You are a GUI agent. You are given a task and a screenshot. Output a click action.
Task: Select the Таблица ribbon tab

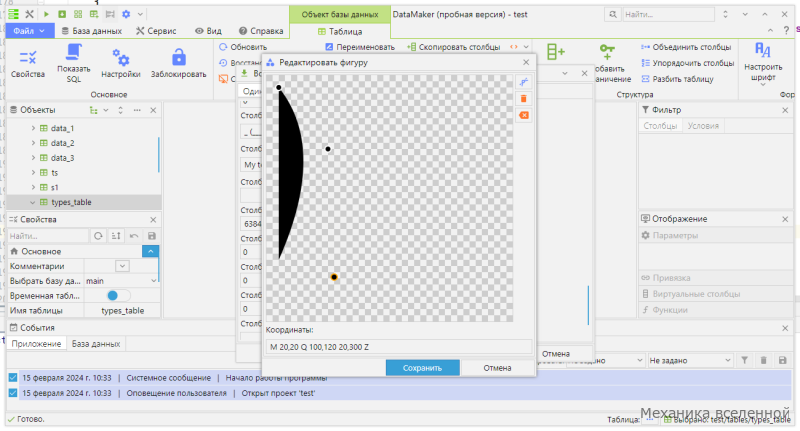(x=340, y=31)
